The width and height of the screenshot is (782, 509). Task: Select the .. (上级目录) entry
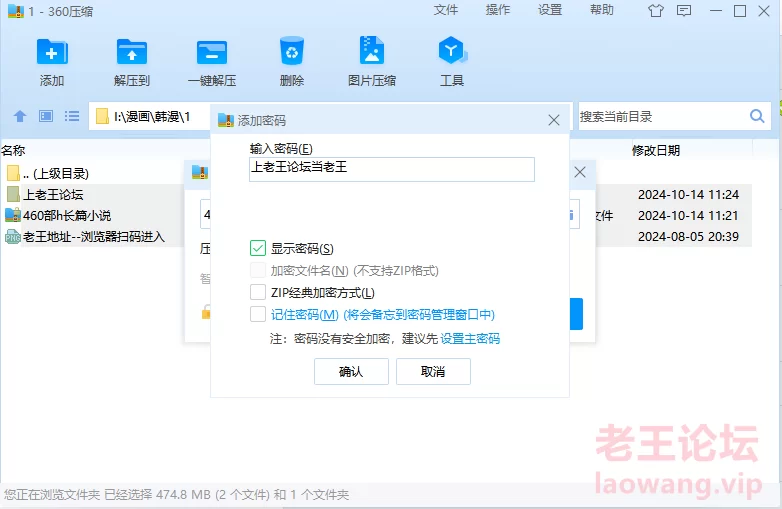(56, 173)
